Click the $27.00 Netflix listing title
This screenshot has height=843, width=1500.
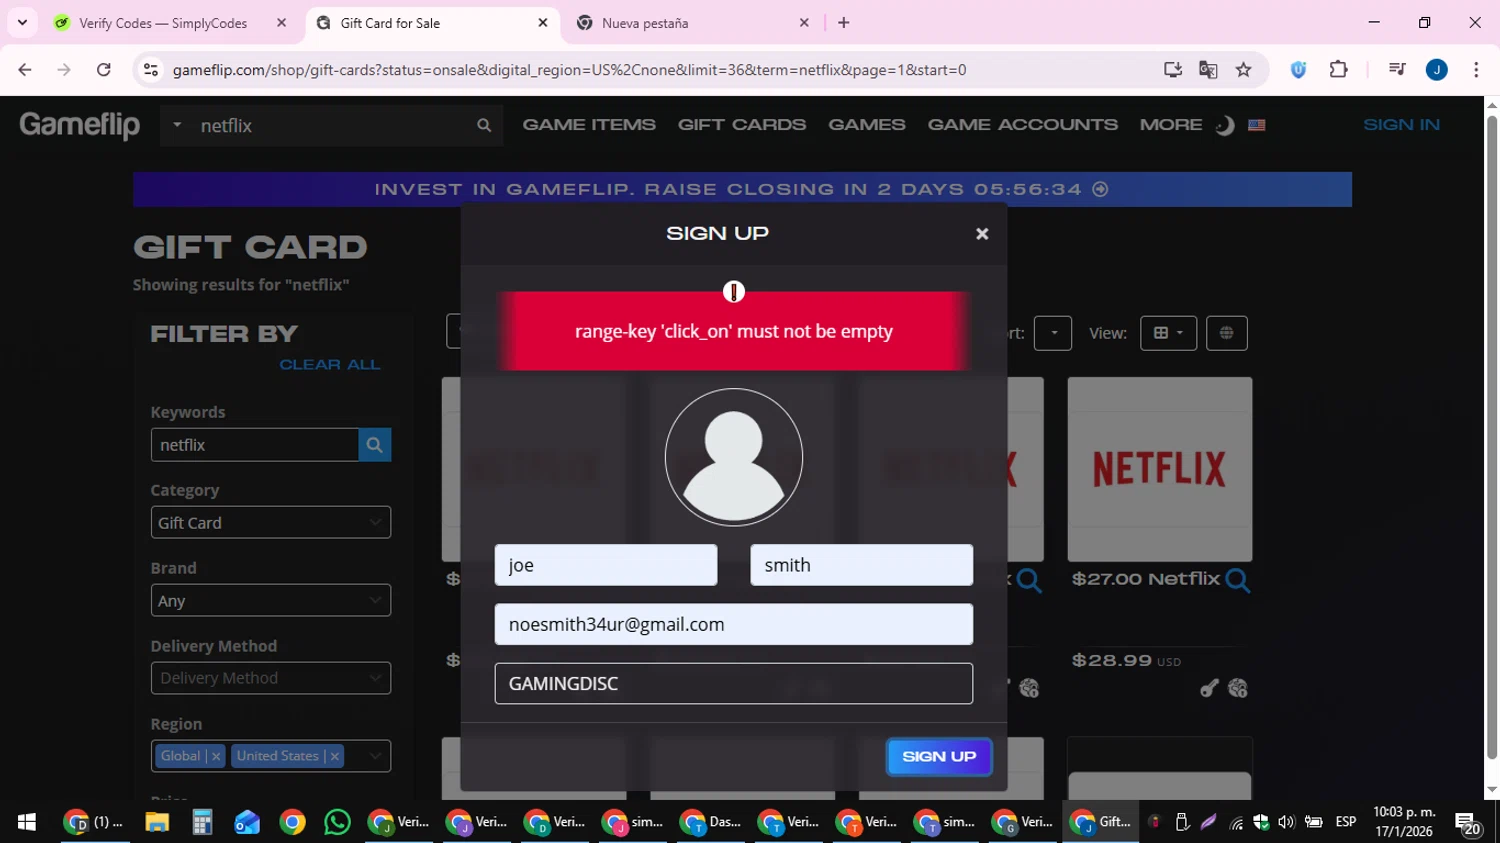(x=1146, y=579)
